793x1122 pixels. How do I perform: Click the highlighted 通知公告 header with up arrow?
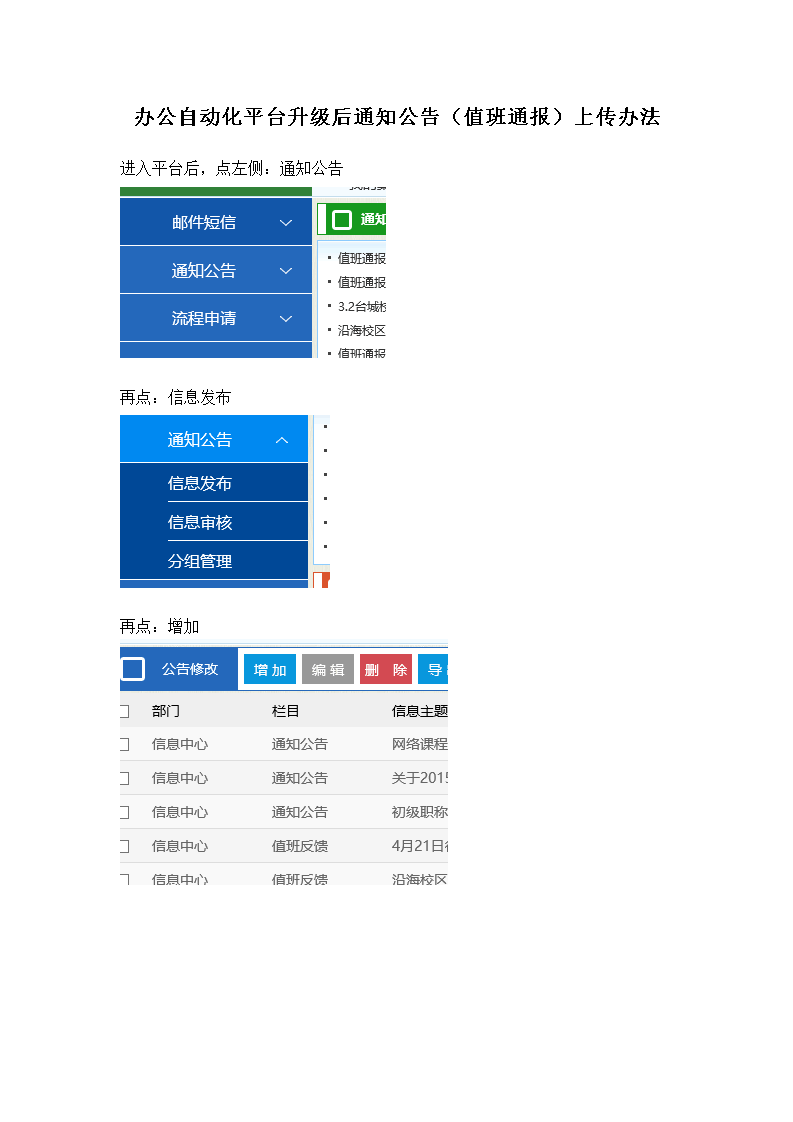213,439
